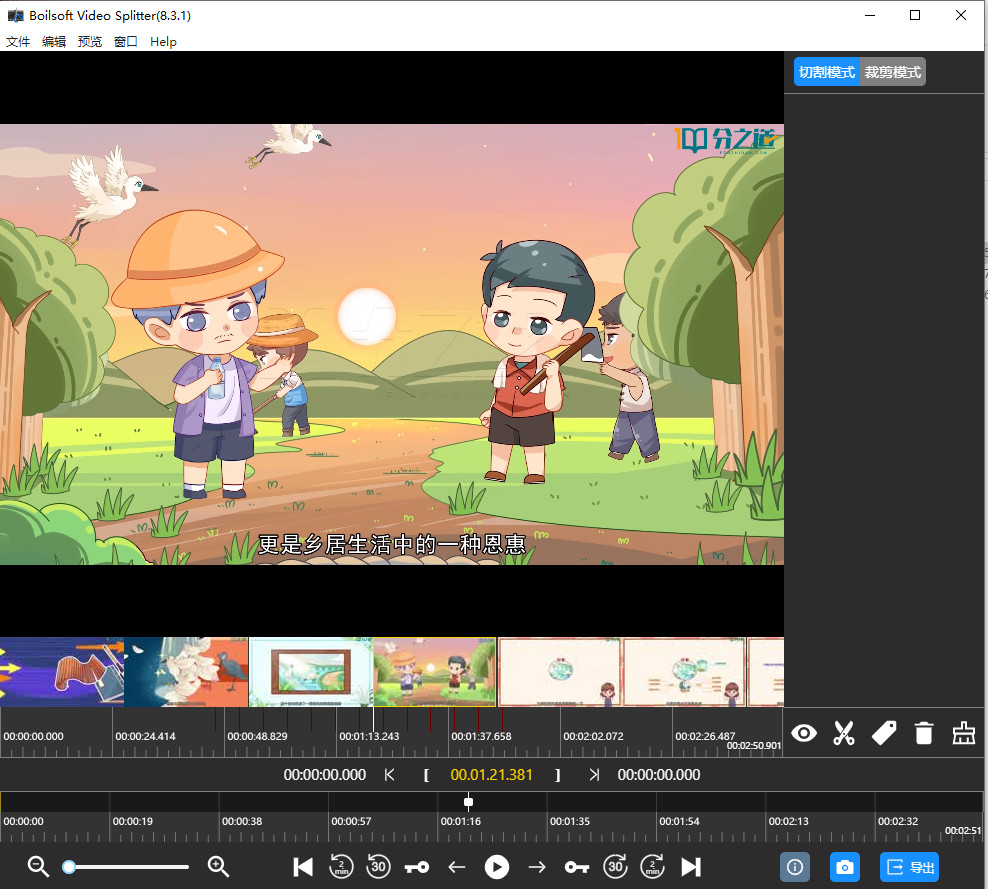
Task: Open the 编辑 menu
Action: [x=54, y=42]
